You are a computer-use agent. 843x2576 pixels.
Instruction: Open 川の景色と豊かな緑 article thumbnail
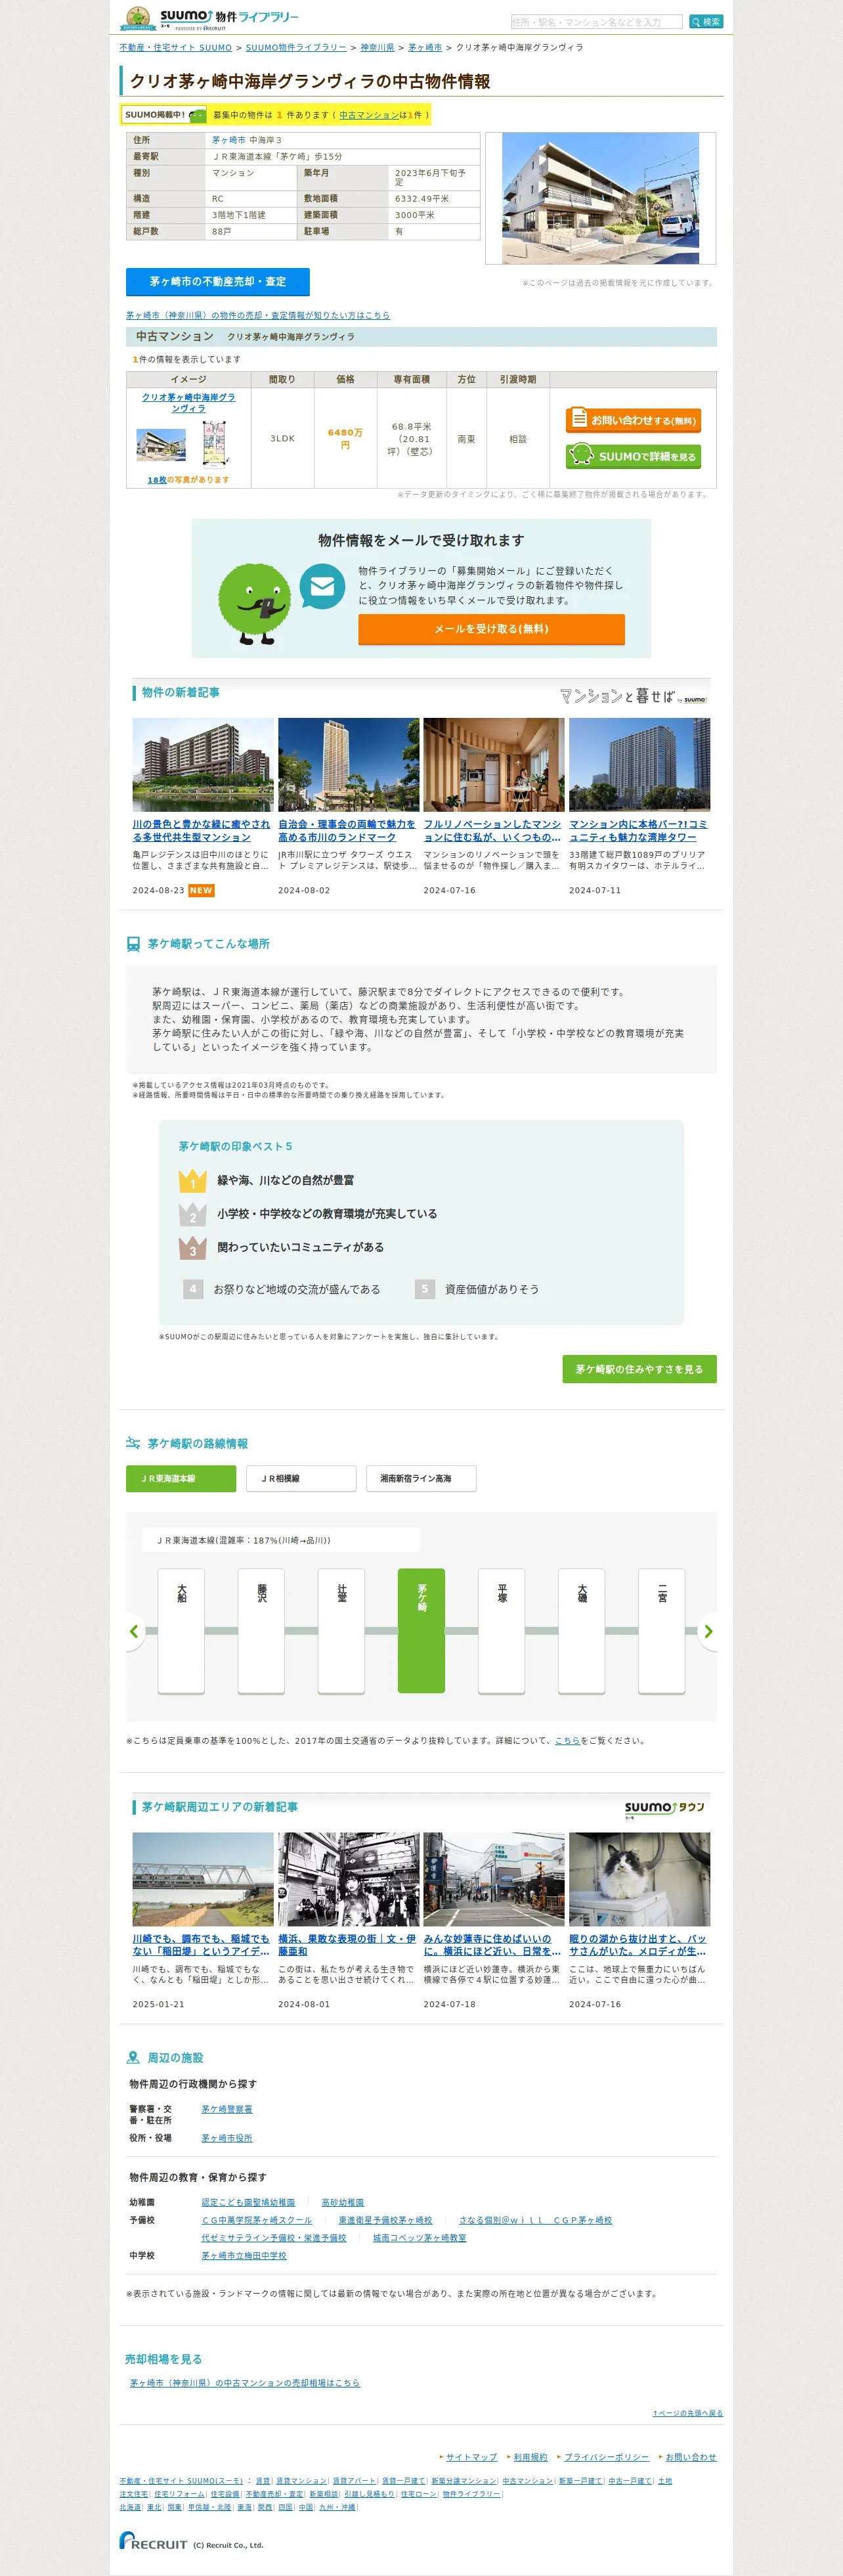(x=203, y=764)
